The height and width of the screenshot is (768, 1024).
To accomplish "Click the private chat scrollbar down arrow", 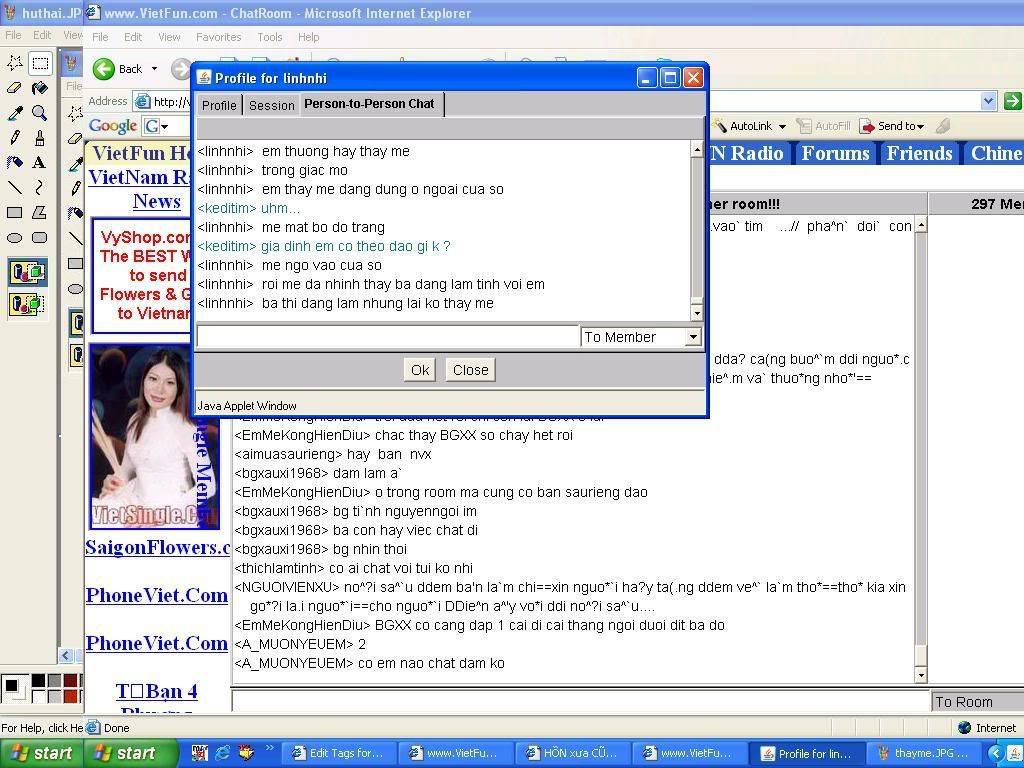I will [x=697, y=313].
